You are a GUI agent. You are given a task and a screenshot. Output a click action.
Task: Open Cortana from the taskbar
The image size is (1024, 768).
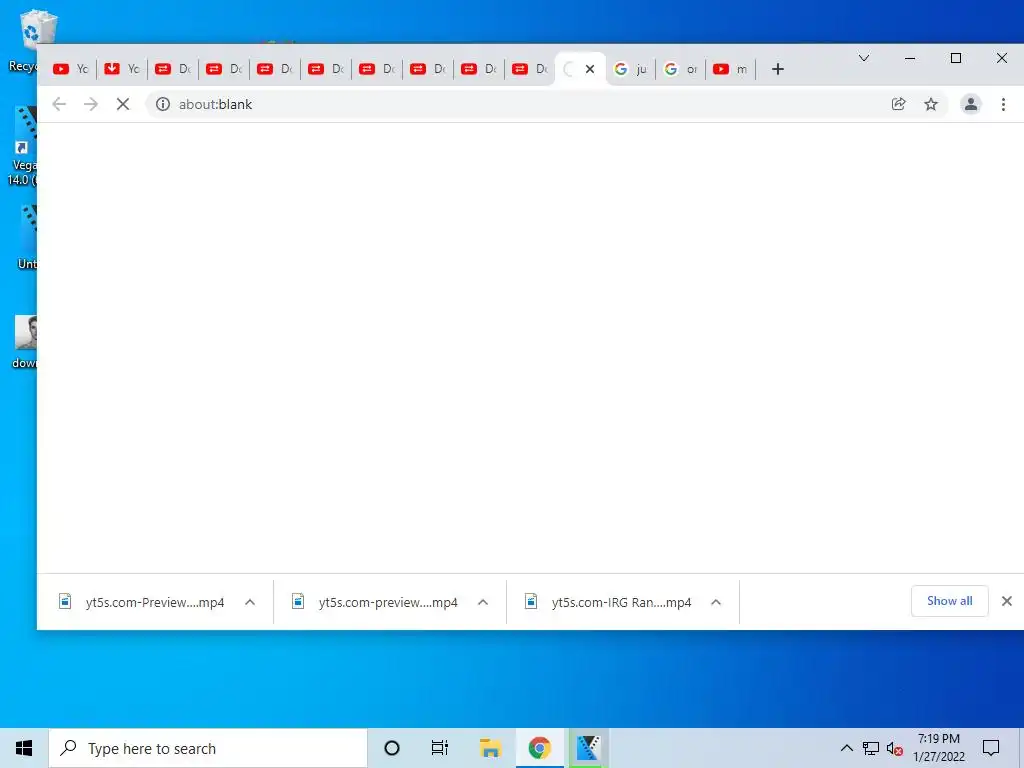pos(392,748)
